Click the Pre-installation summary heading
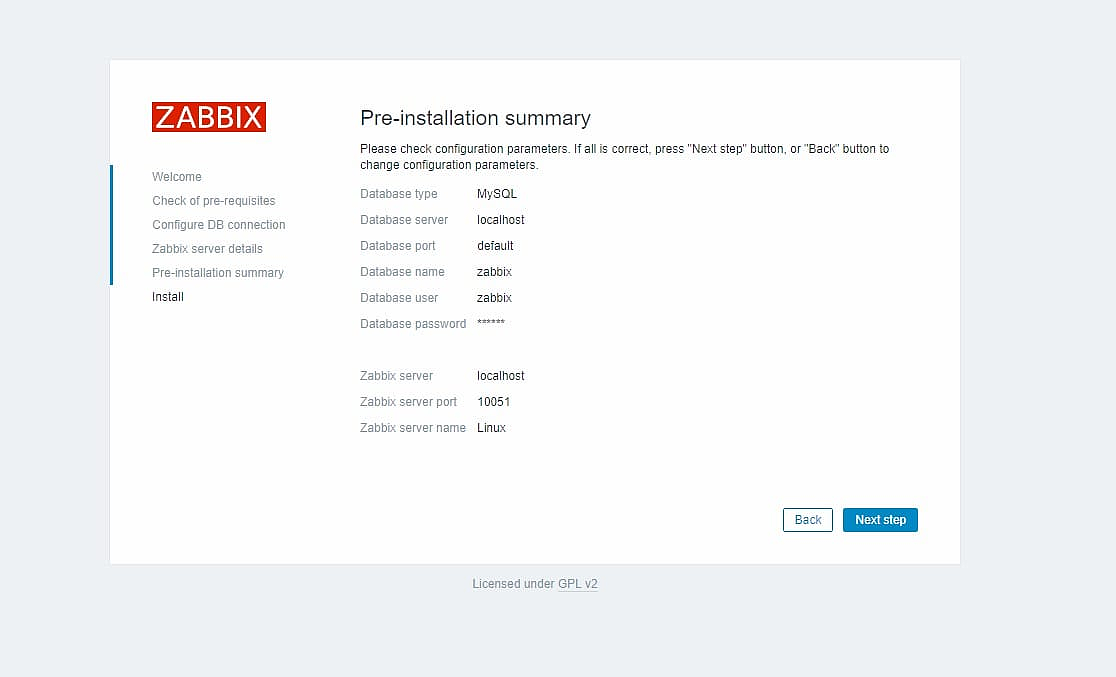 coord(475,118)
